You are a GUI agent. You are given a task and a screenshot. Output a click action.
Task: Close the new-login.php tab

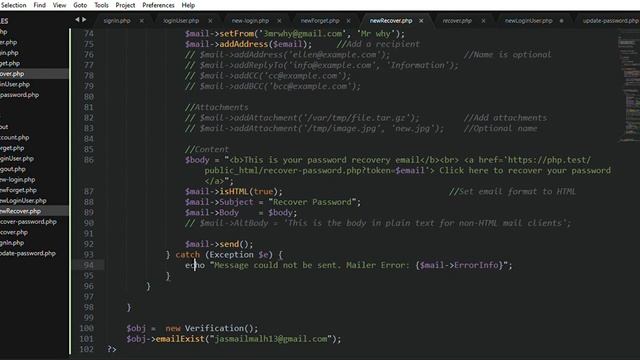coord(279,21)
